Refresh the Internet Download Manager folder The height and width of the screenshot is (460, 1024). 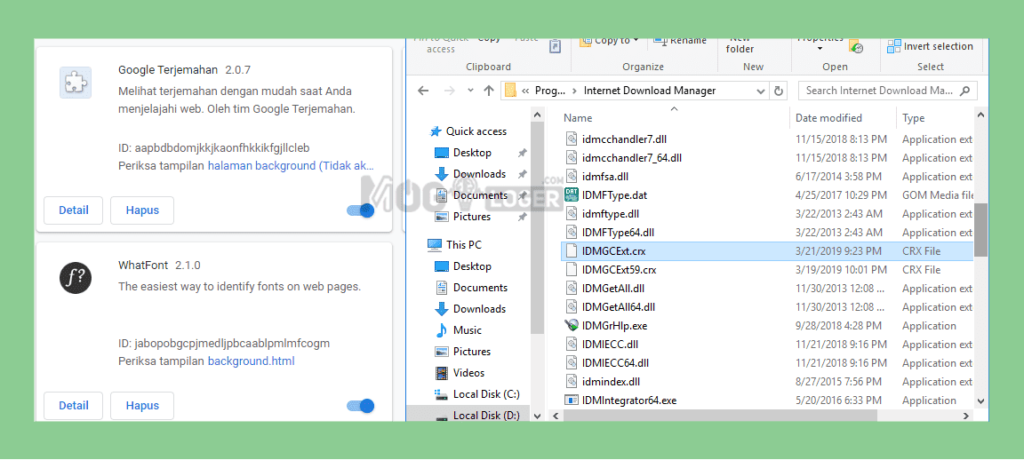[778, 91]
